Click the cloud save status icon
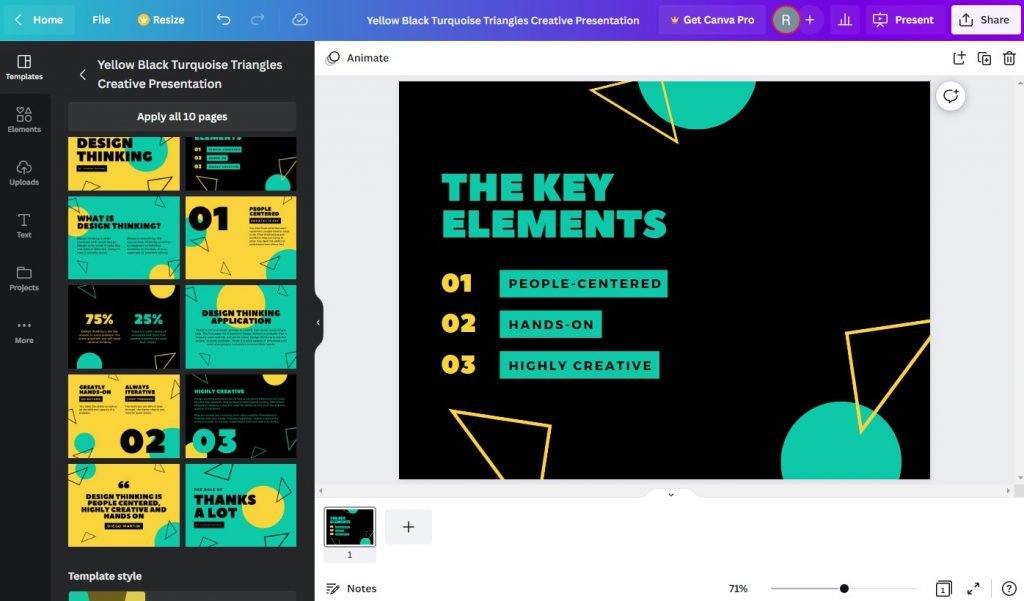This screenshot has height=601, width=1024. (x=300, y=20)
